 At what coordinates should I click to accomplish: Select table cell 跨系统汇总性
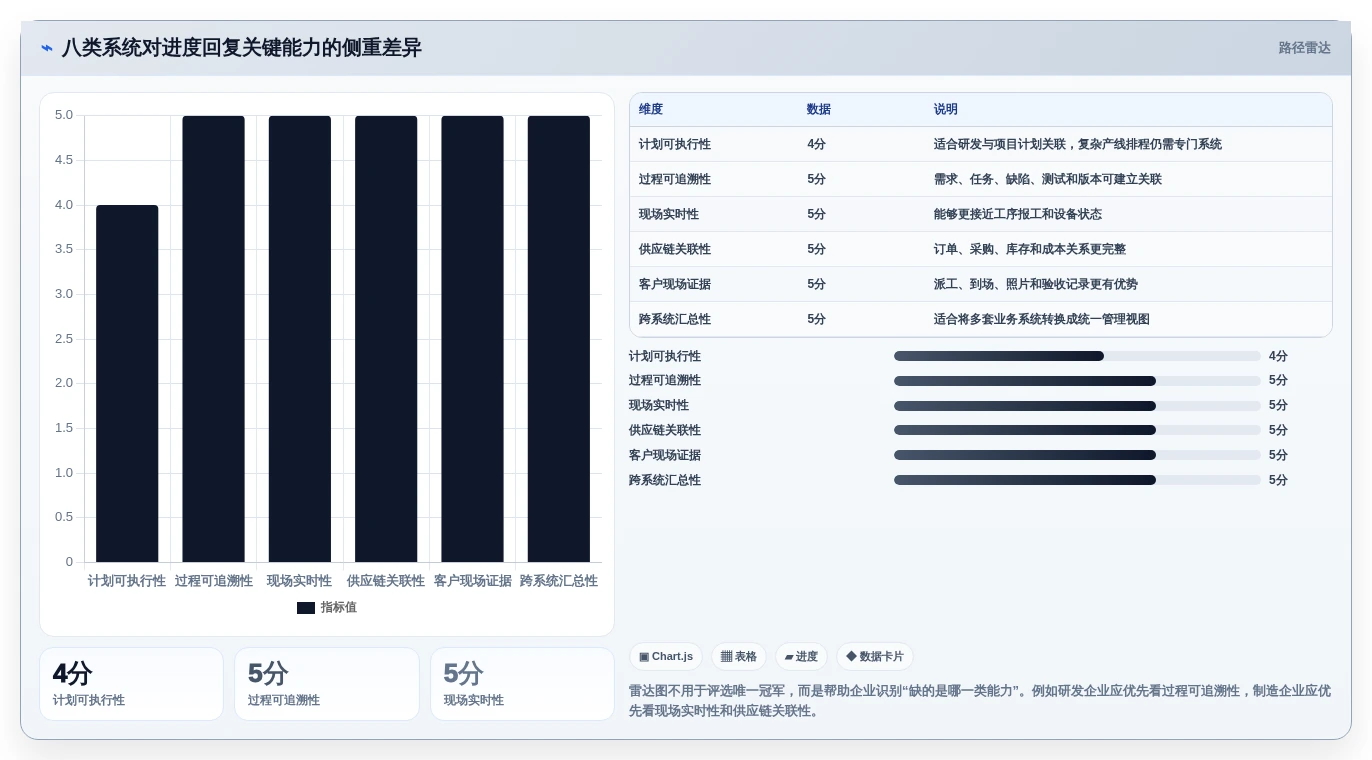[675, 320]
